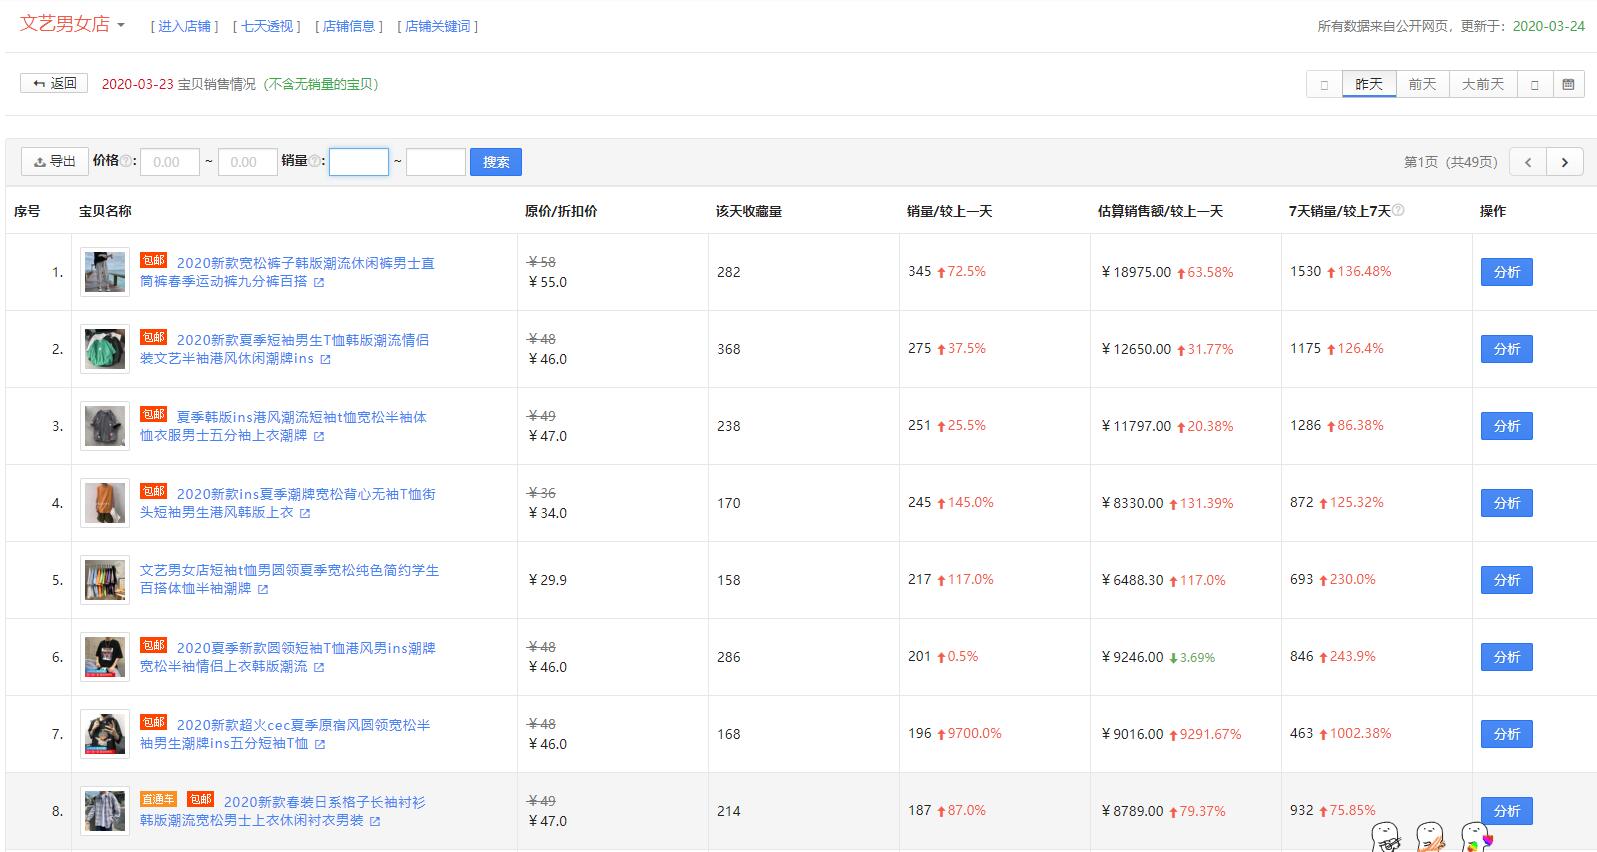Open product thumbnail in row 1
The width and height of the screenshot is (1597, 852).
pos(105,272)
